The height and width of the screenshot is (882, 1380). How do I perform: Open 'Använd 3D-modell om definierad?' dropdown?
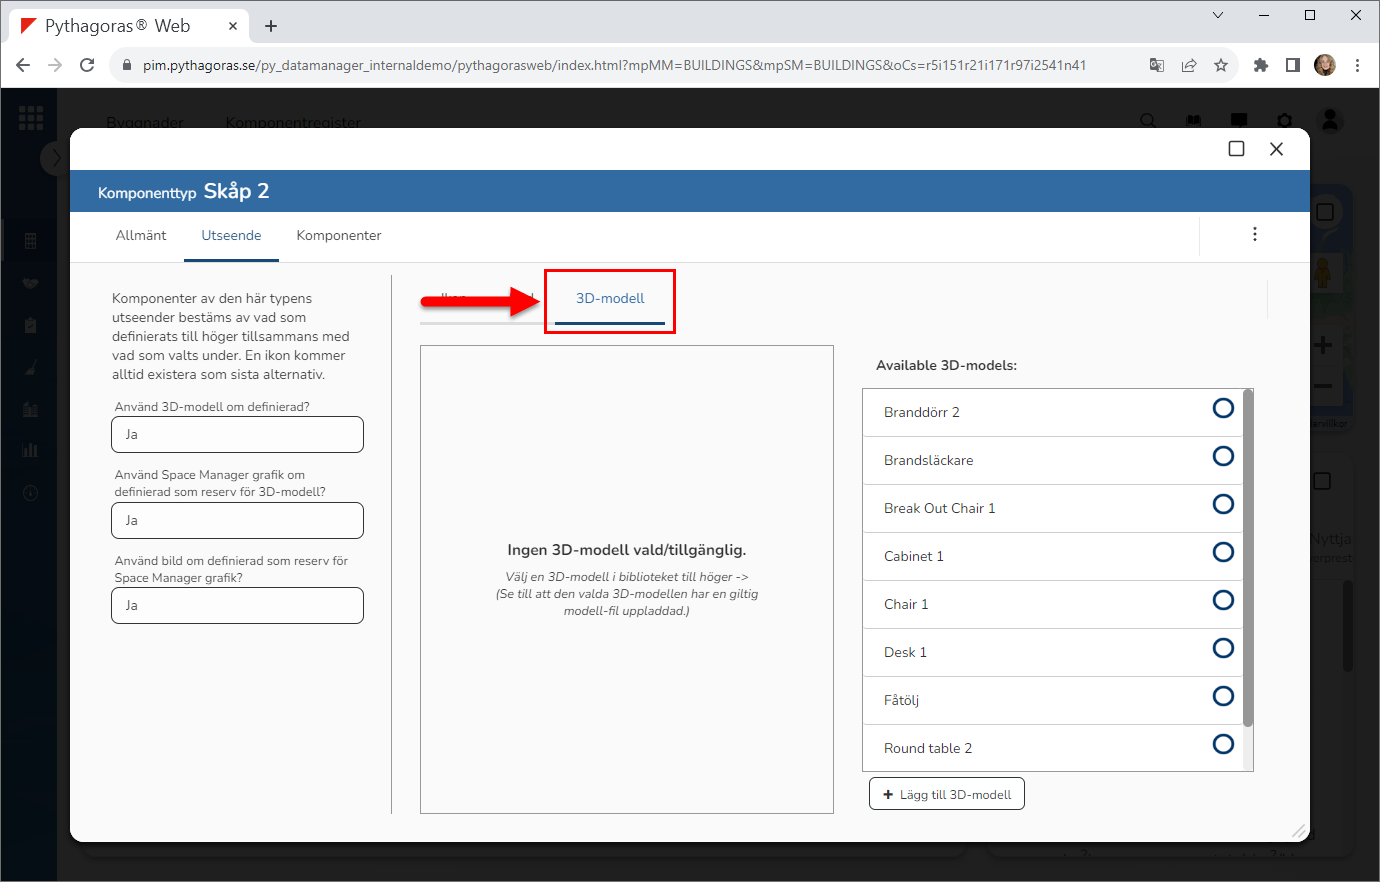click(x=237, y=435)
